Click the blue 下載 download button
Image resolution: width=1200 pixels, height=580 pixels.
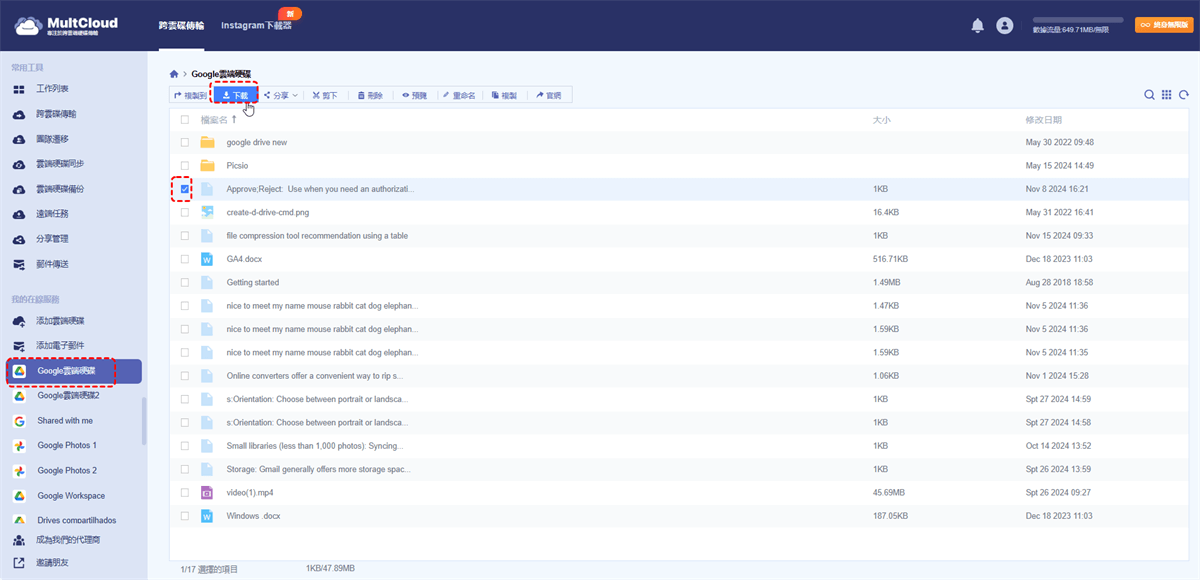(x=235, y=95)
